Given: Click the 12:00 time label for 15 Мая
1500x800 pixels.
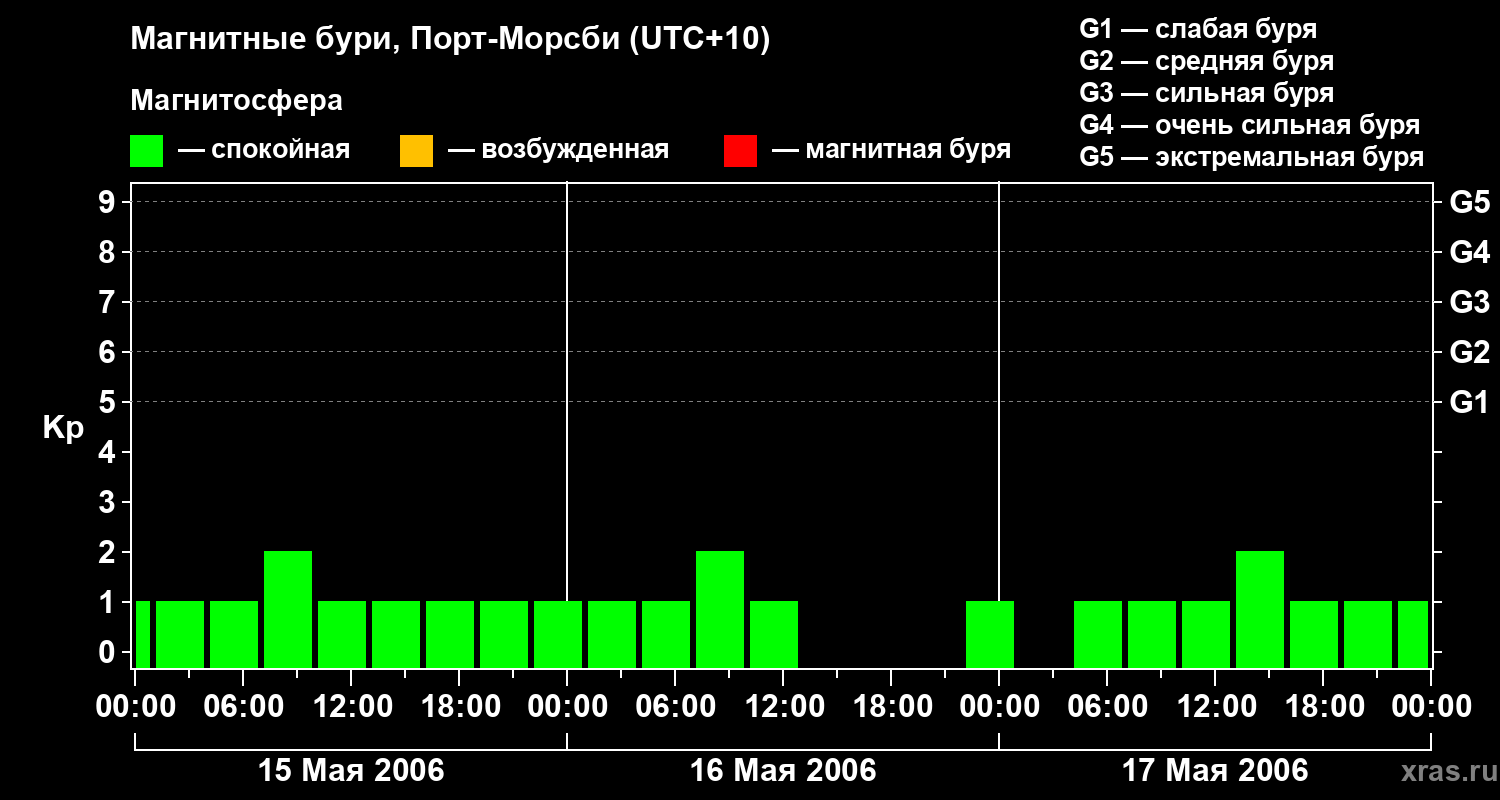Looking at the screenshot, I should (x=351, y=707).
